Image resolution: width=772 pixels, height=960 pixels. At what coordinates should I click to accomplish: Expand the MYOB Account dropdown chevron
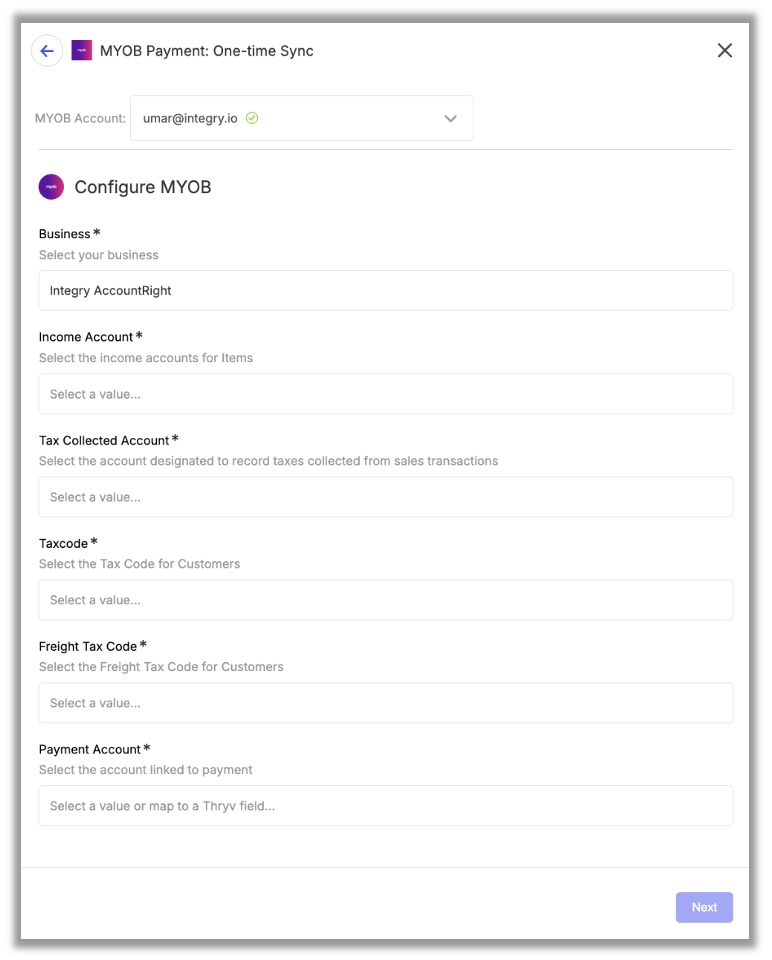(451, 119)
